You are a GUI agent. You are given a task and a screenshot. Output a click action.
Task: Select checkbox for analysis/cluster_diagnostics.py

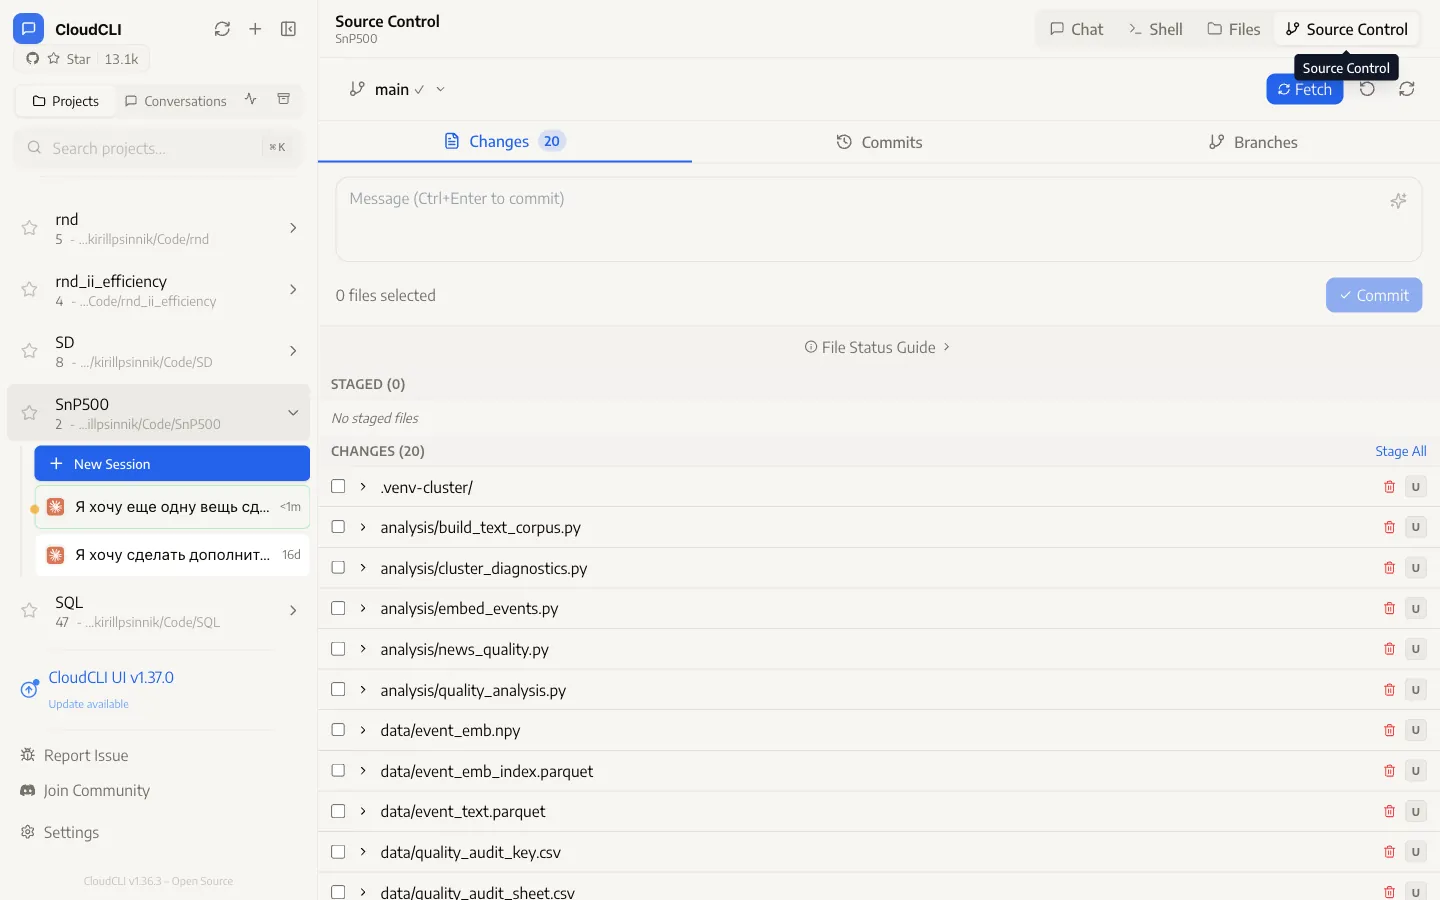click(x=338, y=568)
